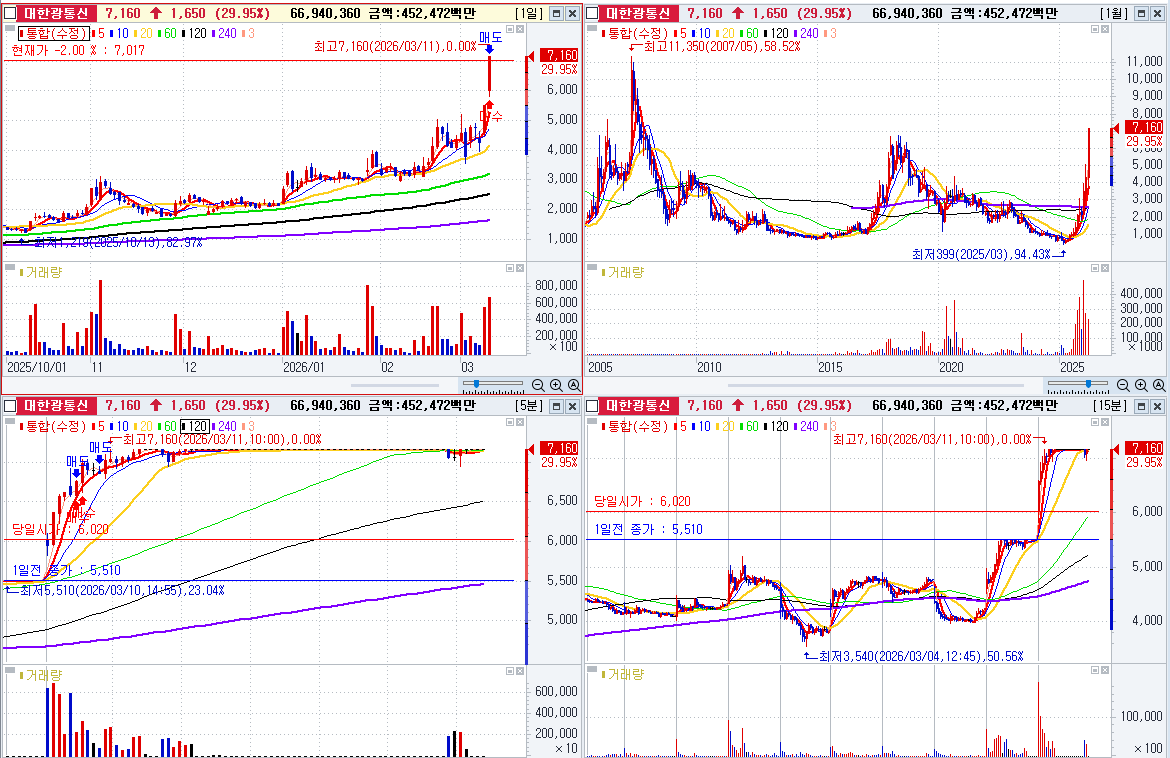The height and width of the screenshot is (758, 1170).
Task: Open the [15분] period selector in the bottom-right panel
Action: pyautogui.click(x=1111, y=406)
